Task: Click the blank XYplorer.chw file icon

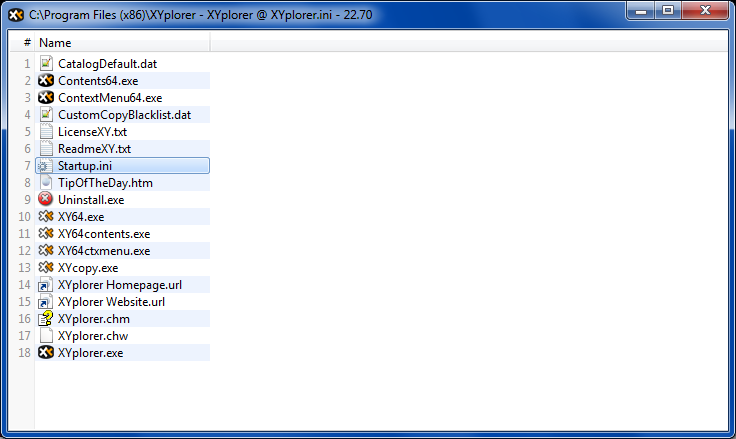Action: coord(46,335)
